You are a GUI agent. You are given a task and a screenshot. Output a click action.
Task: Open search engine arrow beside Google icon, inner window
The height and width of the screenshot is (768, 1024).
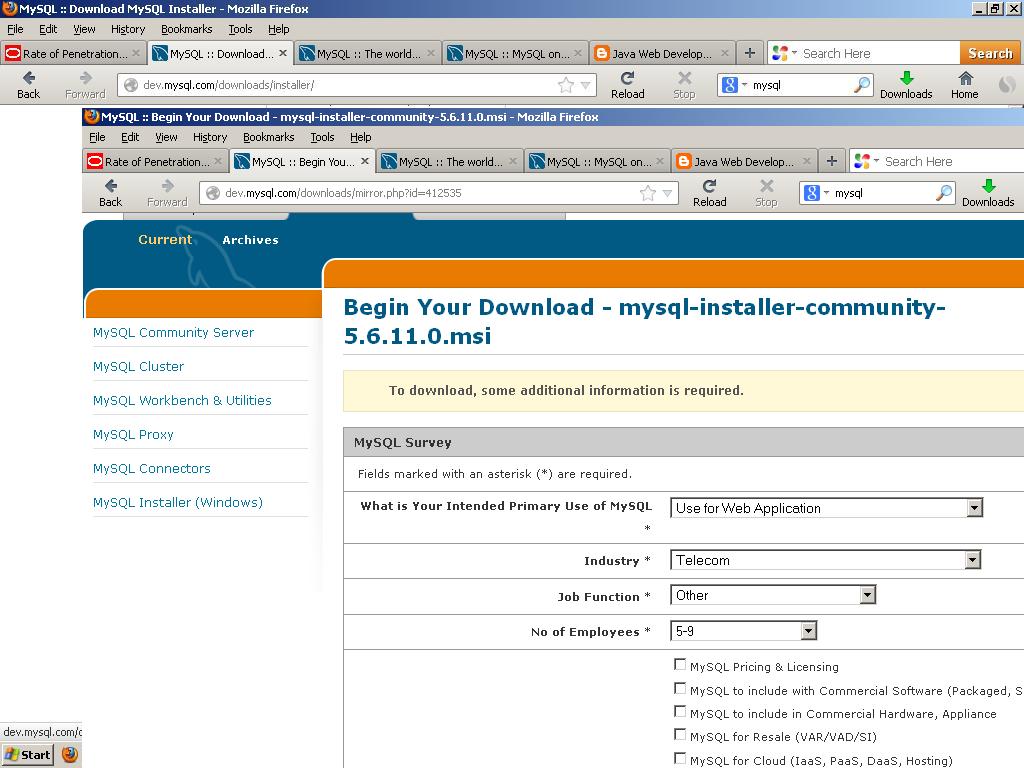point(826,193)
